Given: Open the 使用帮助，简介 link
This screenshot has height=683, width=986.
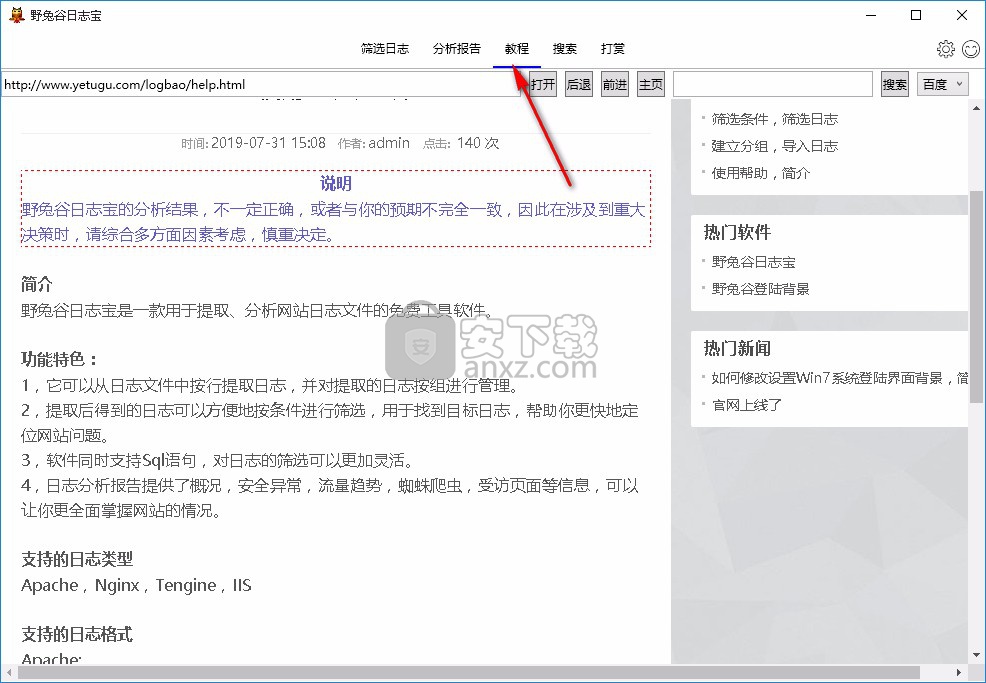Looking at the screenshot, I should 760,173.
